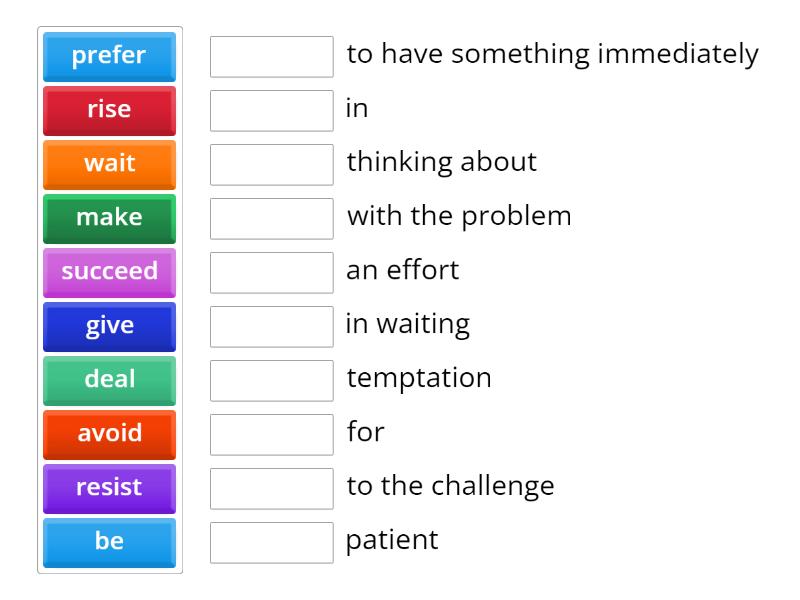Choose the dark blue "give" tile
The width and height of the screenshot is (800, 600).
(109, 326)
